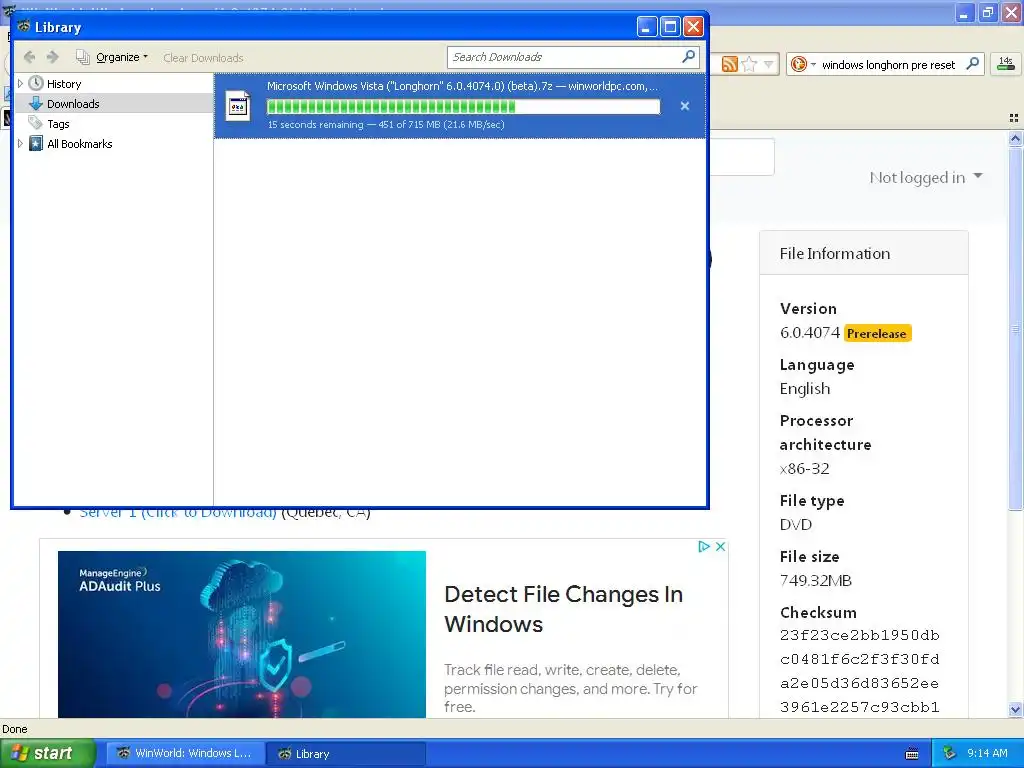This screenshot has width=1024, height=768.
Task: Select All Bookmarks in the sidebar
Action: (x=80, y=144)
